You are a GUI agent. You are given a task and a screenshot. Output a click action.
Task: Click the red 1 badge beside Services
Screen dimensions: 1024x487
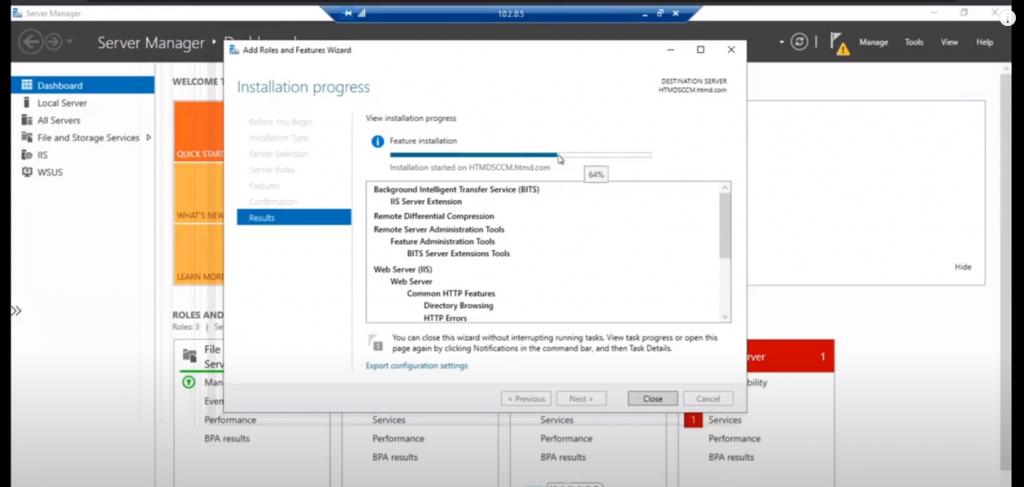[x=693, y=420]
